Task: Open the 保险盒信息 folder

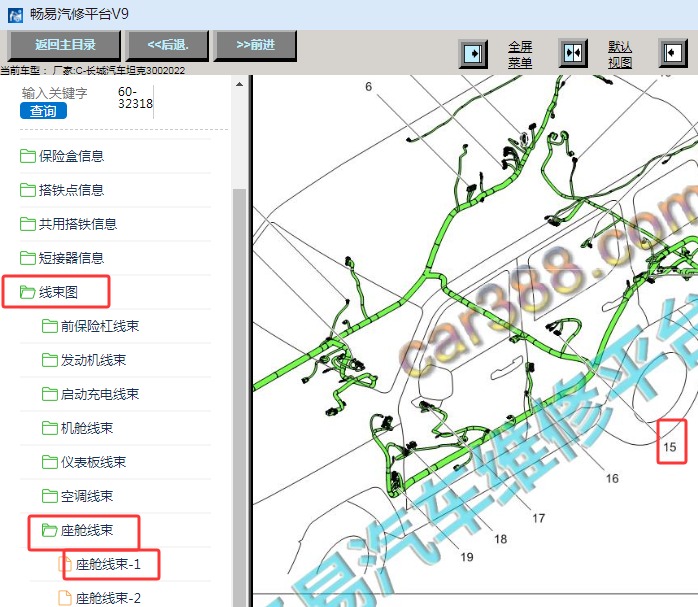Action: click(71, 156)
